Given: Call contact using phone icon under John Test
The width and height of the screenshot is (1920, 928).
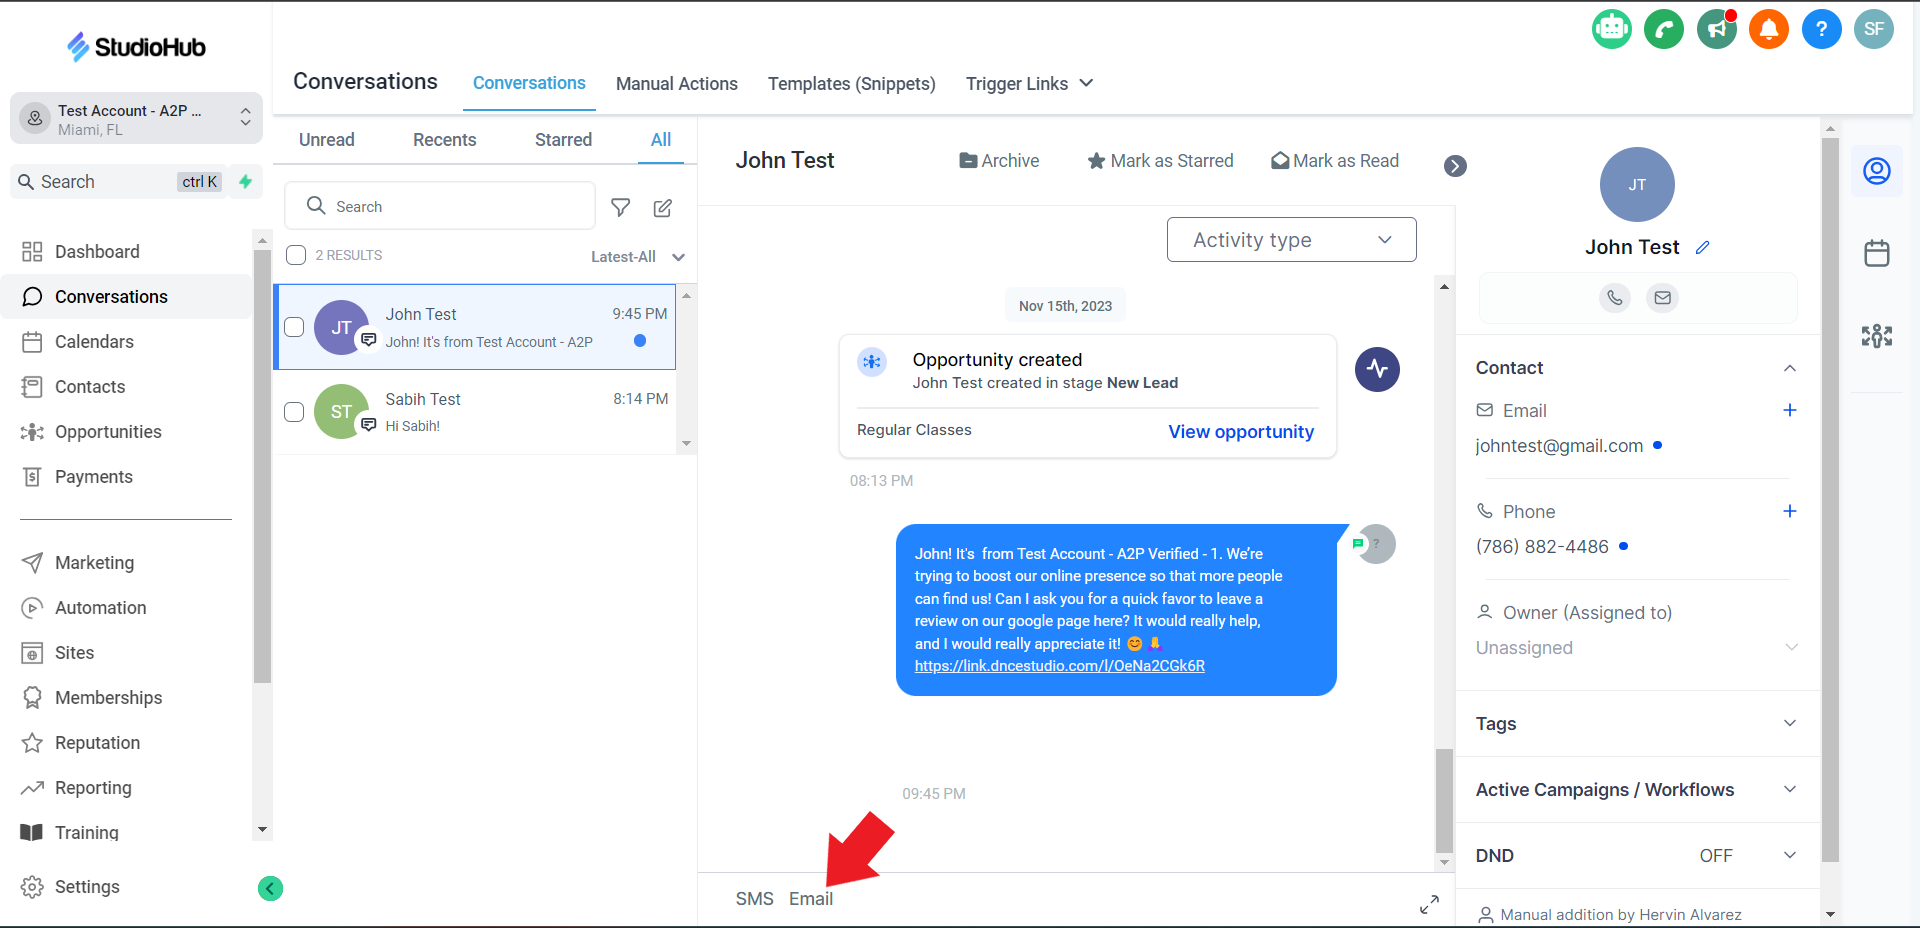Looking at the screenshot, I should pyautogui.click(x=1614, y=297).
